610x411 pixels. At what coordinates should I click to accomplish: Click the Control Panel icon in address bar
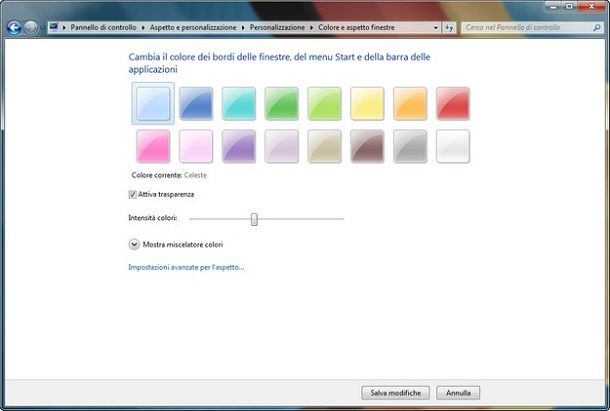pos(54,27)
